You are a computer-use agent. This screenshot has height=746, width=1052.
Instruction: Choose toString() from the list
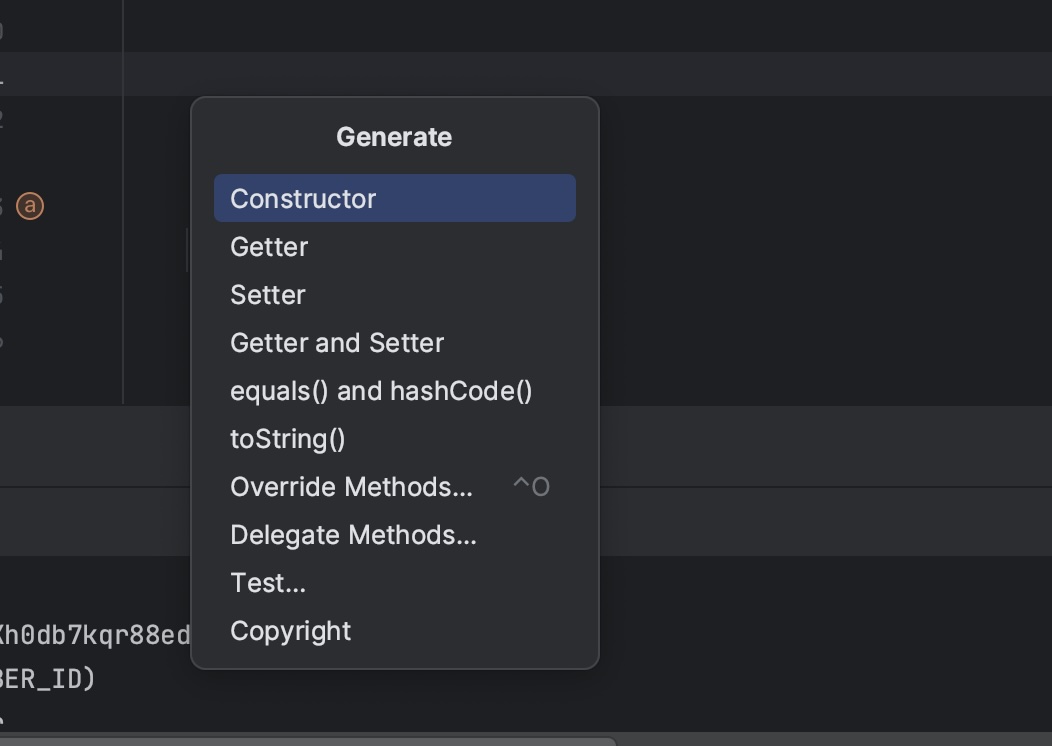tap(287, 438)
